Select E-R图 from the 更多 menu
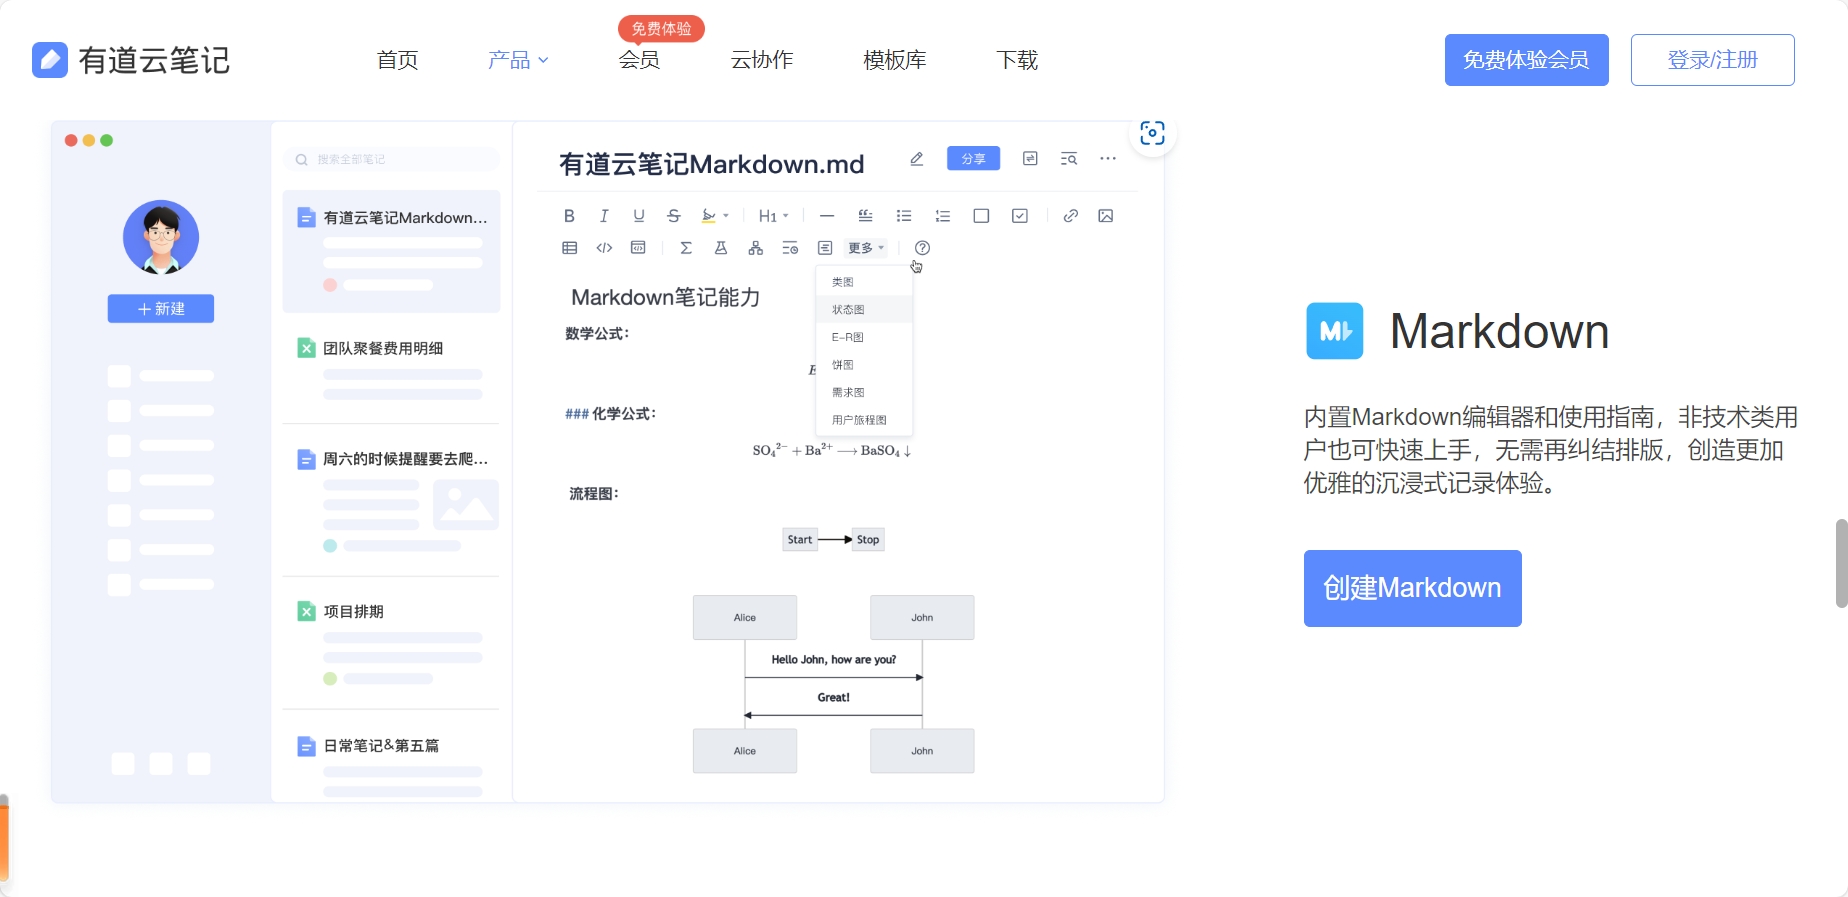The width and height of the screenshot is (1848, 897). tap(865, 337)
